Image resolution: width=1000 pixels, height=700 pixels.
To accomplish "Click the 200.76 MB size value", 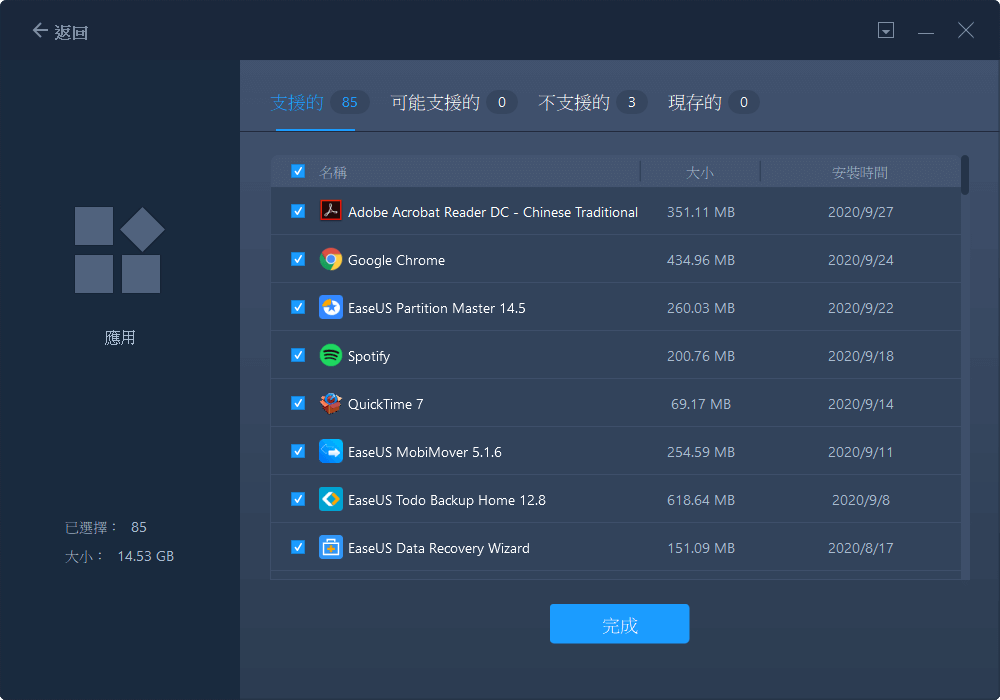I will coord(700,356).
